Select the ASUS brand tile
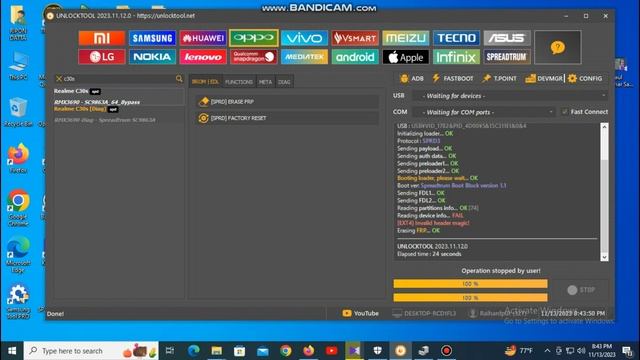The width and height of the screenshot is (640, 360). point(507,38)
